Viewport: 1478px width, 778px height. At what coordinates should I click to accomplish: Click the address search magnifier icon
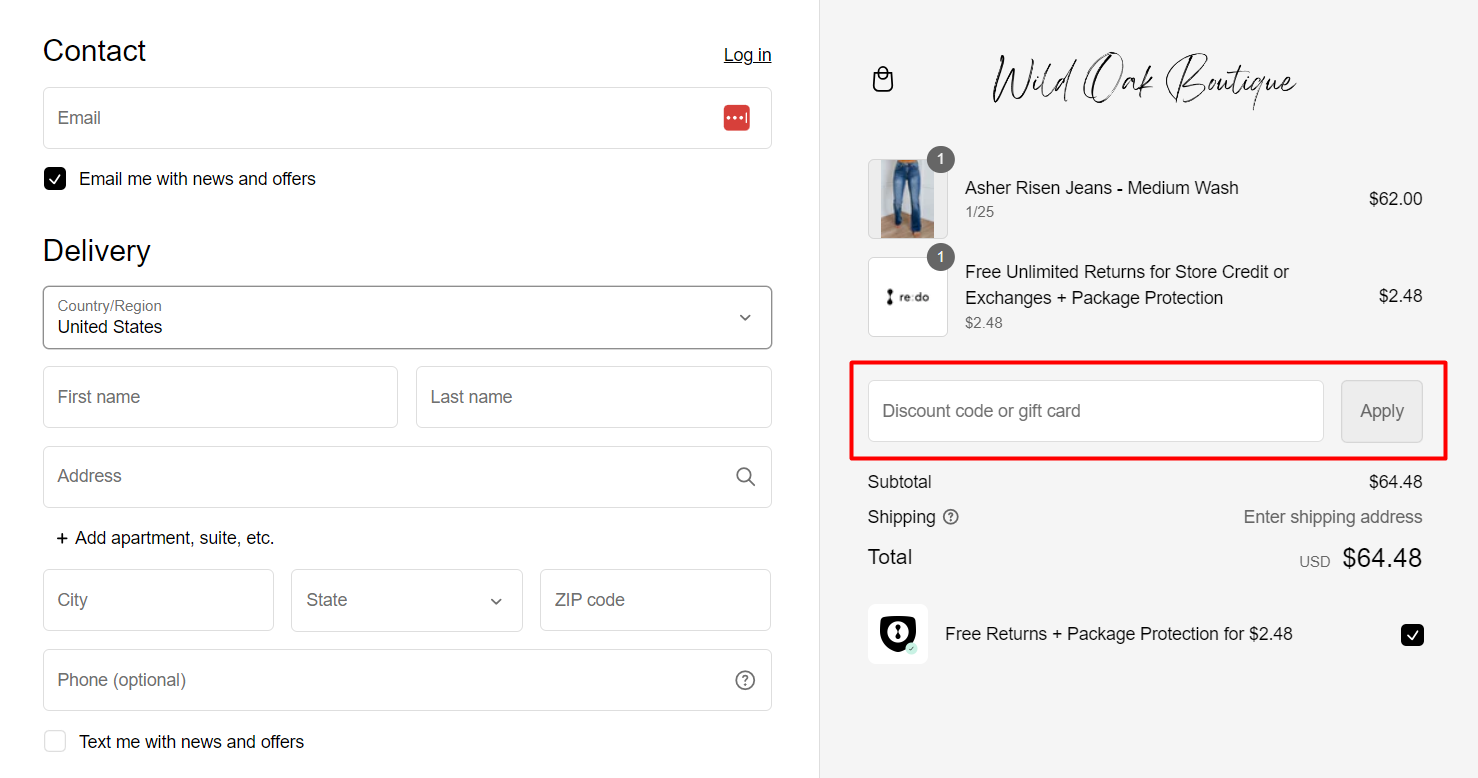(x=745, y=477)
